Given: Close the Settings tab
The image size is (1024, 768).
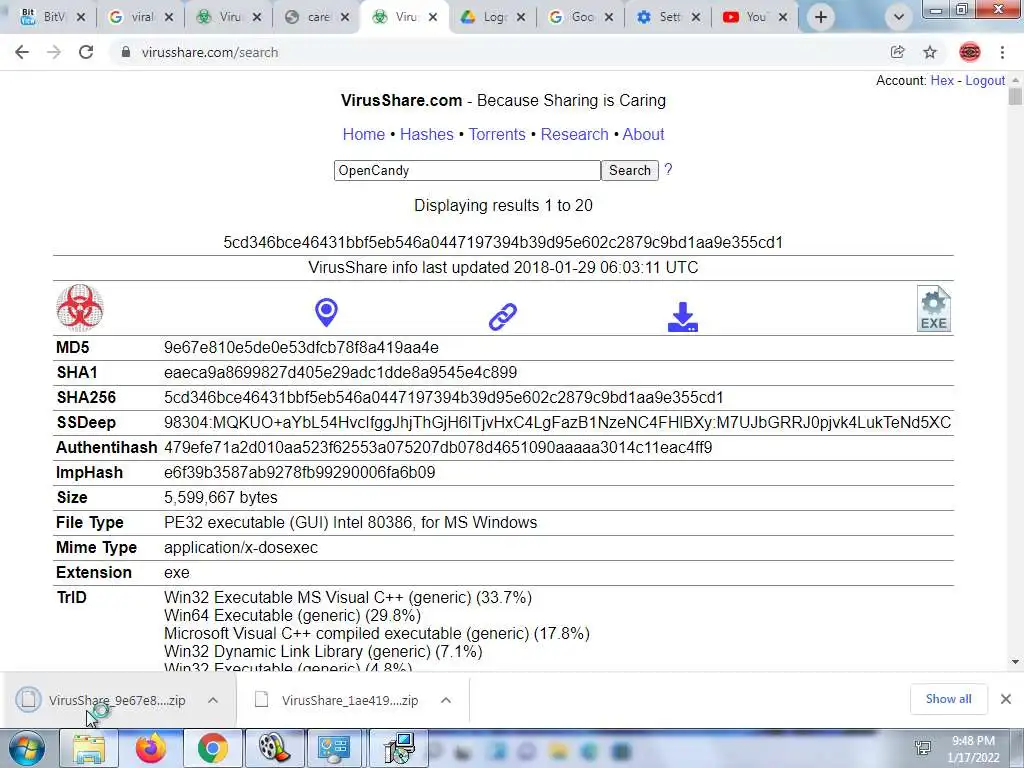Looking at the screenshot, I should (696, 17).
